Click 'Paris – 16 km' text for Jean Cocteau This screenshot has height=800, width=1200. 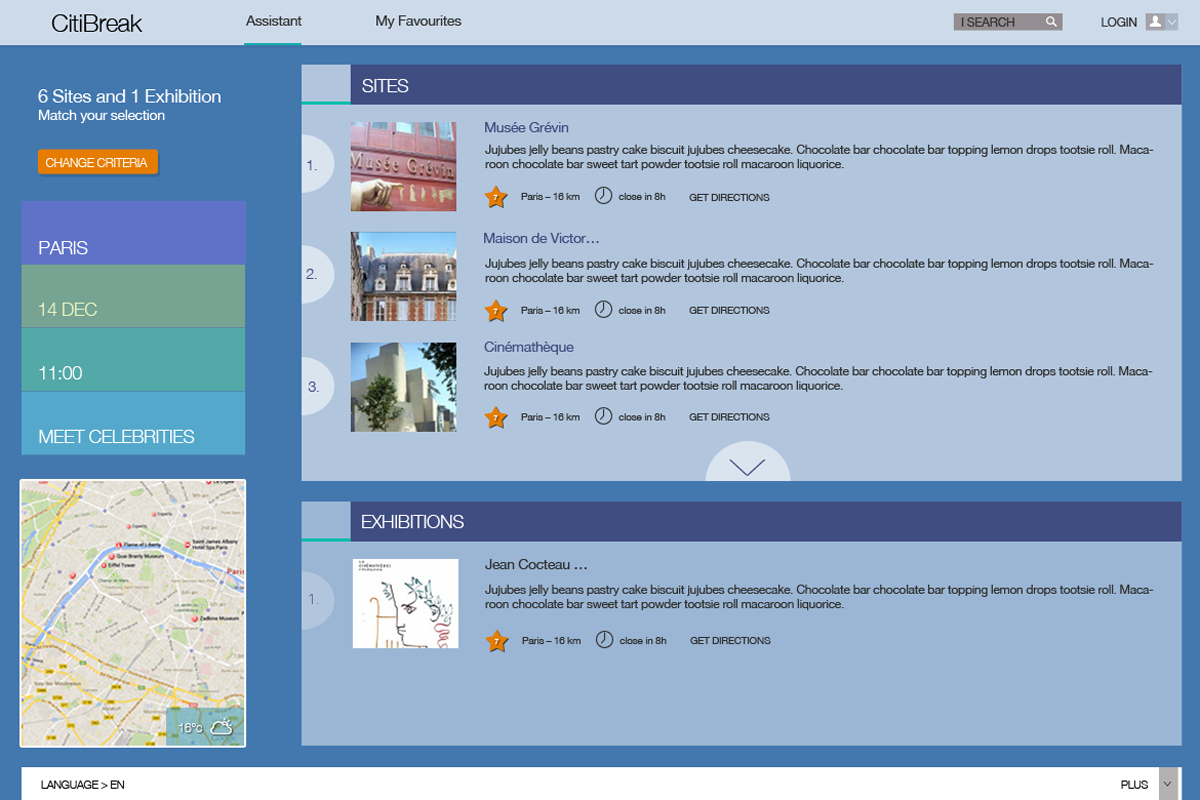[551, 641]
